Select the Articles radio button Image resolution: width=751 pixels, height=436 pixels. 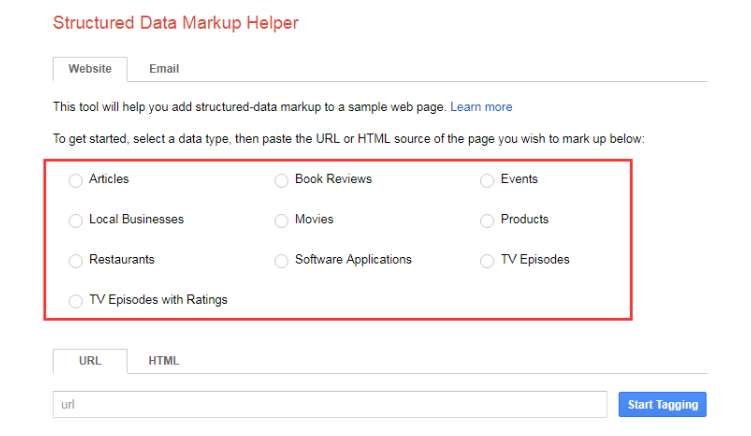pyautogui.click(x=75, y=181)
